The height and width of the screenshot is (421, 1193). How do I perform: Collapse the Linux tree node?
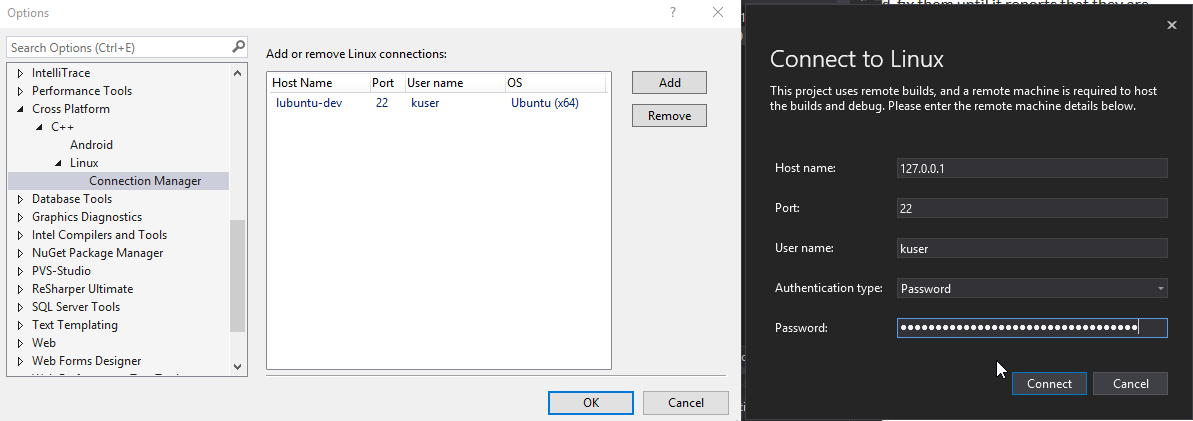pos(59,163)
